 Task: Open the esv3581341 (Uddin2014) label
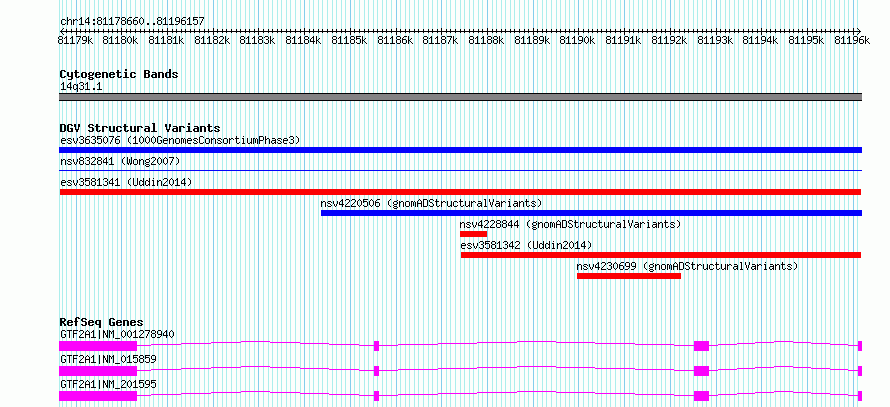[126, 182]
